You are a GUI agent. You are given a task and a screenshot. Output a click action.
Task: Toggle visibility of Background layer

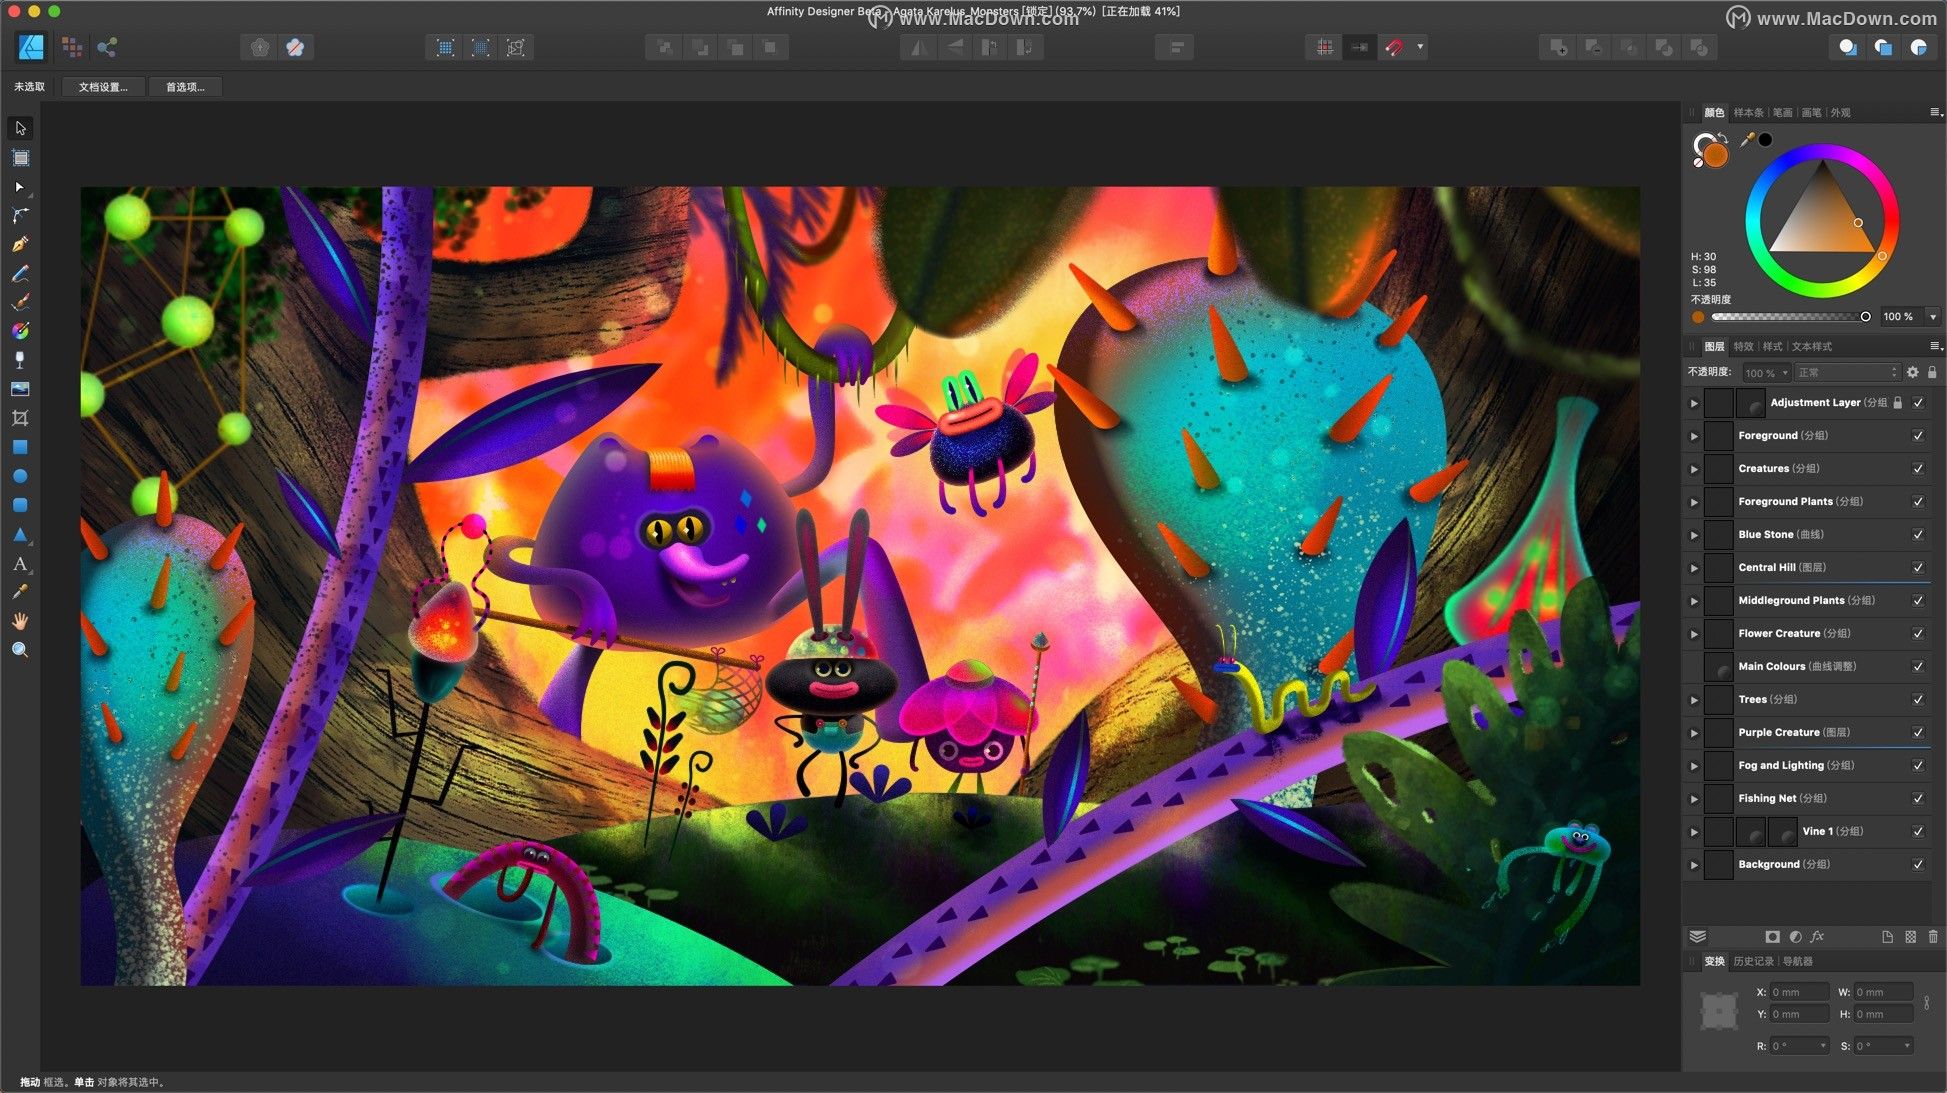(x=1918, y=865)
